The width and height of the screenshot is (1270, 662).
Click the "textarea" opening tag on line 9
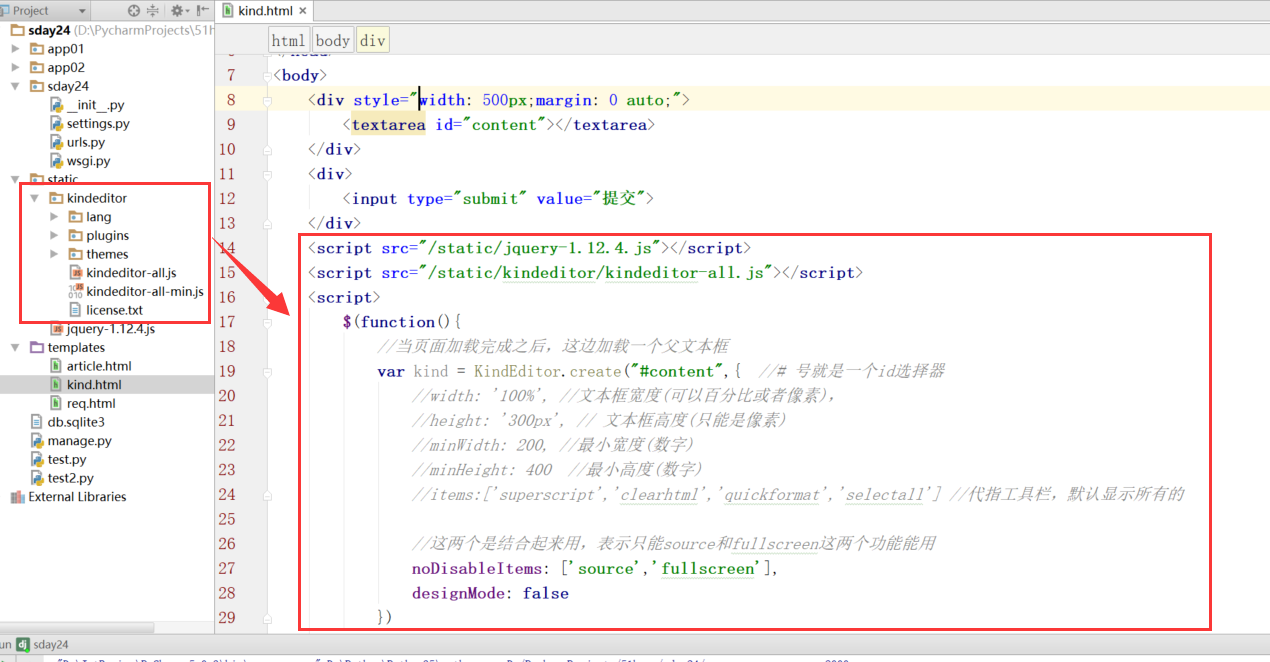388,125
